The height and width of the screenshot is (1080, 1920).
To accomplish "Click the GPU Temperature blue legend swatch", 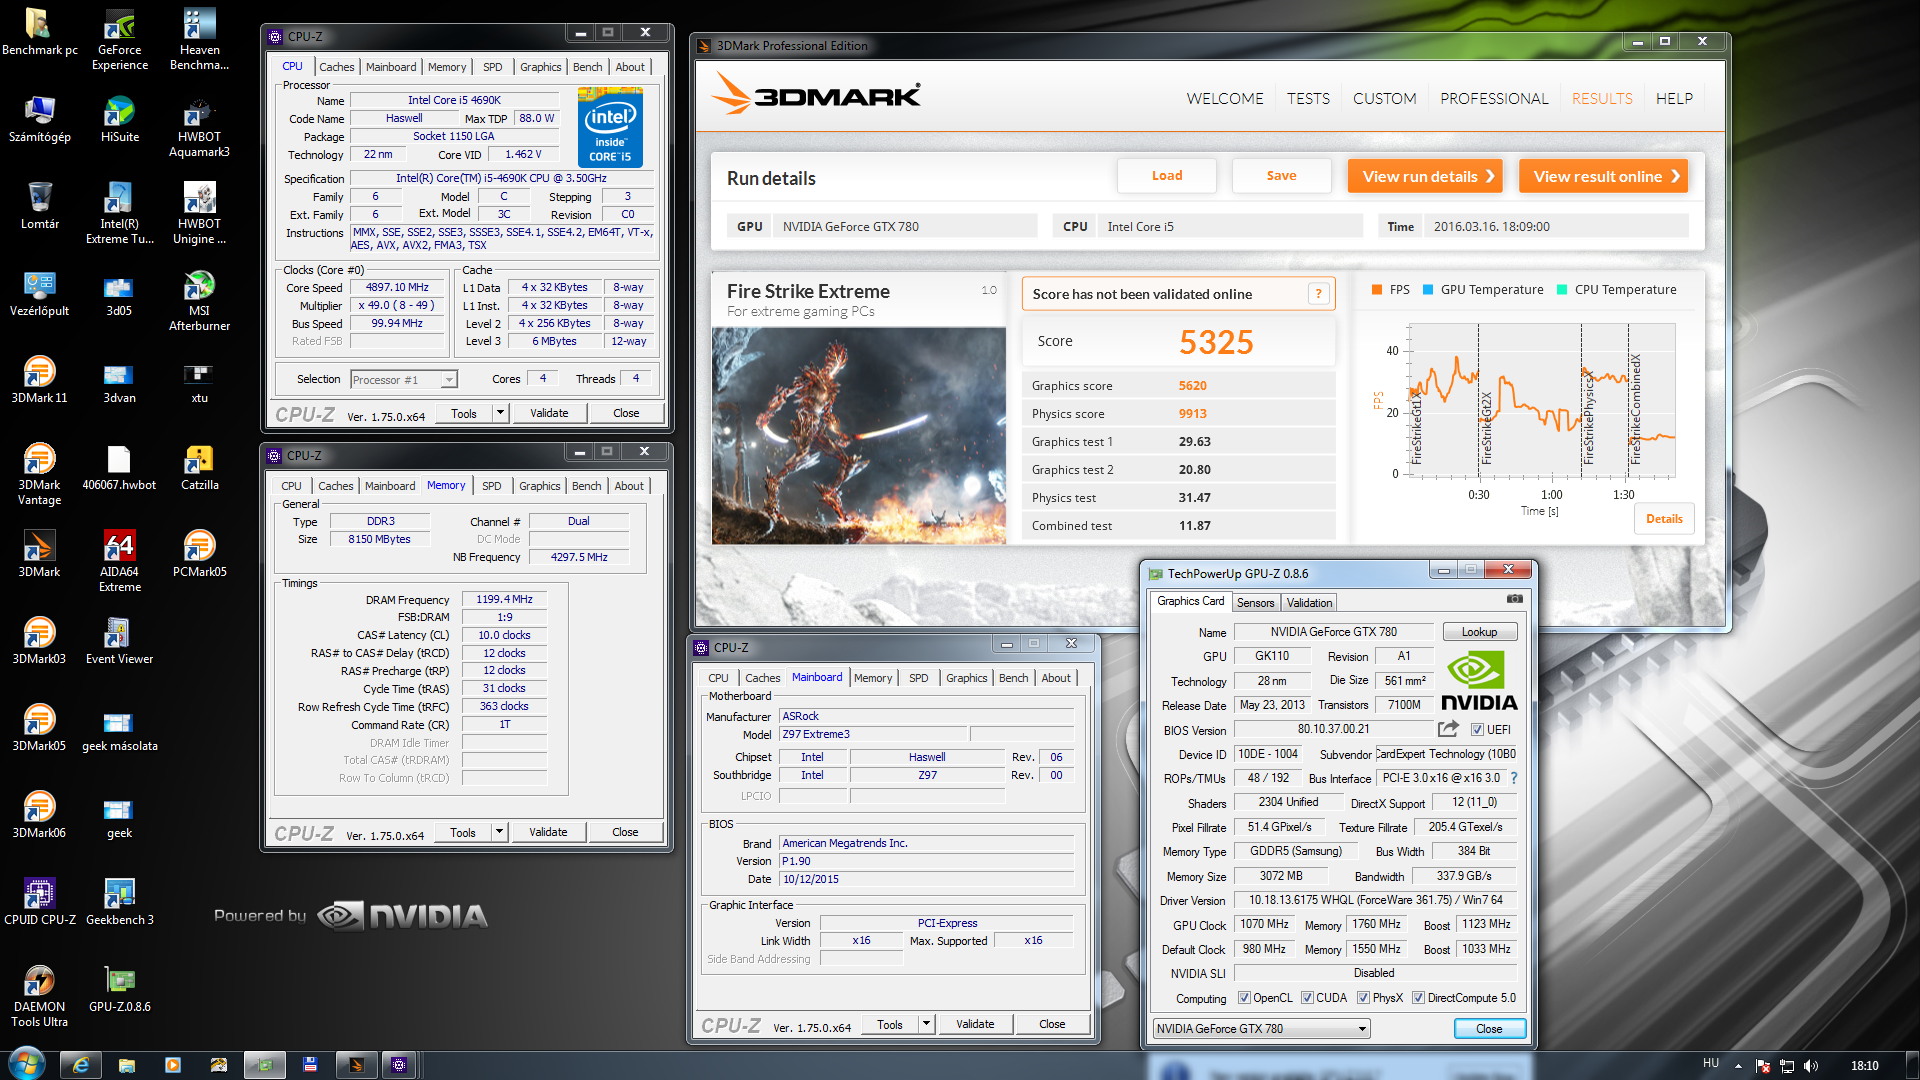I will coord(1428,290).
